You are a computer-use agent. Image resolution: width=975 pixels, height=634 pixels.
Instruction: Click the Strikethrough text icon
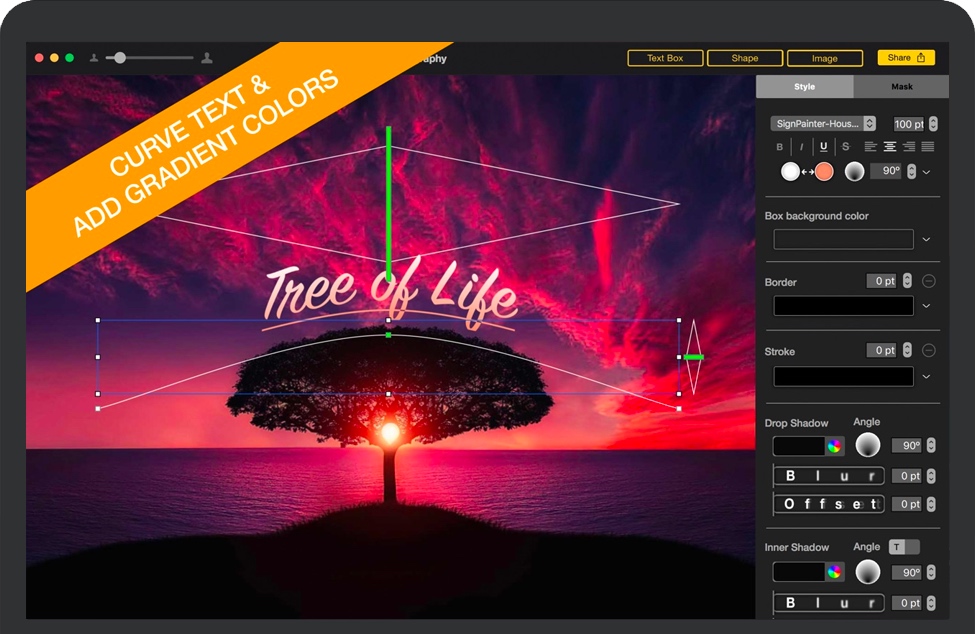pos(846,146)
